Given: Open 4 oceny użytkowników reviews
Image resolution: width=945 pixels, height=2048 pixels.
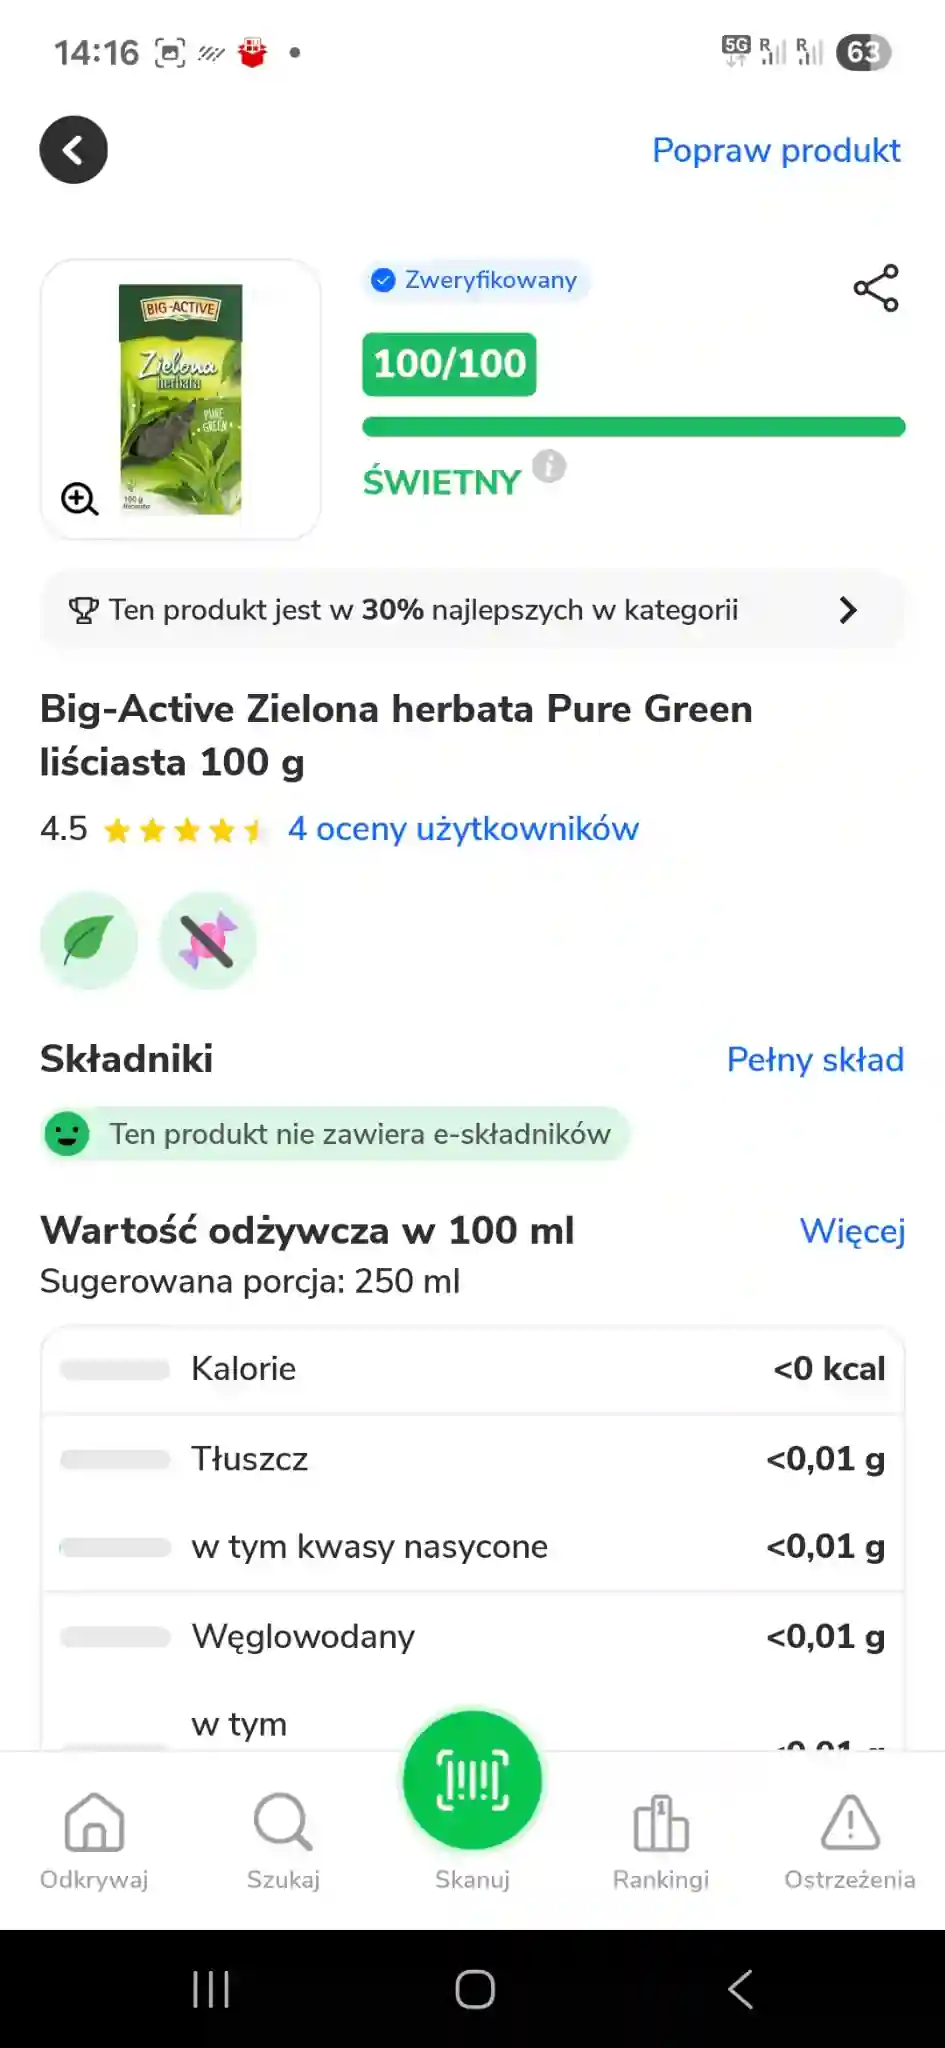Looking at the screenshot, I should [x=463, y=829].
